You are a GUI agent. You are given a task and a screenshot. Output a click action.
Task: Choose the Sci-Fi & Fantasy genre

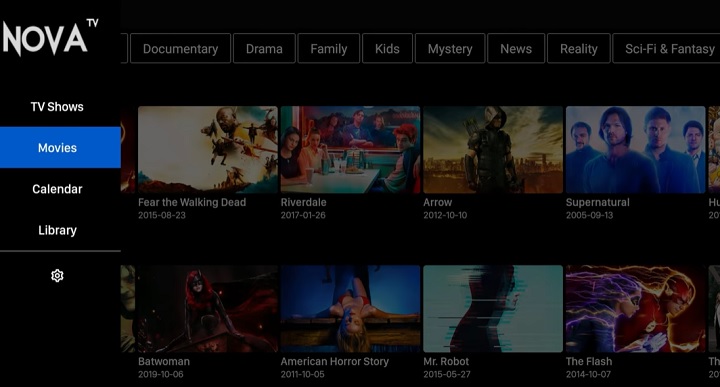(x=667, y=48)
